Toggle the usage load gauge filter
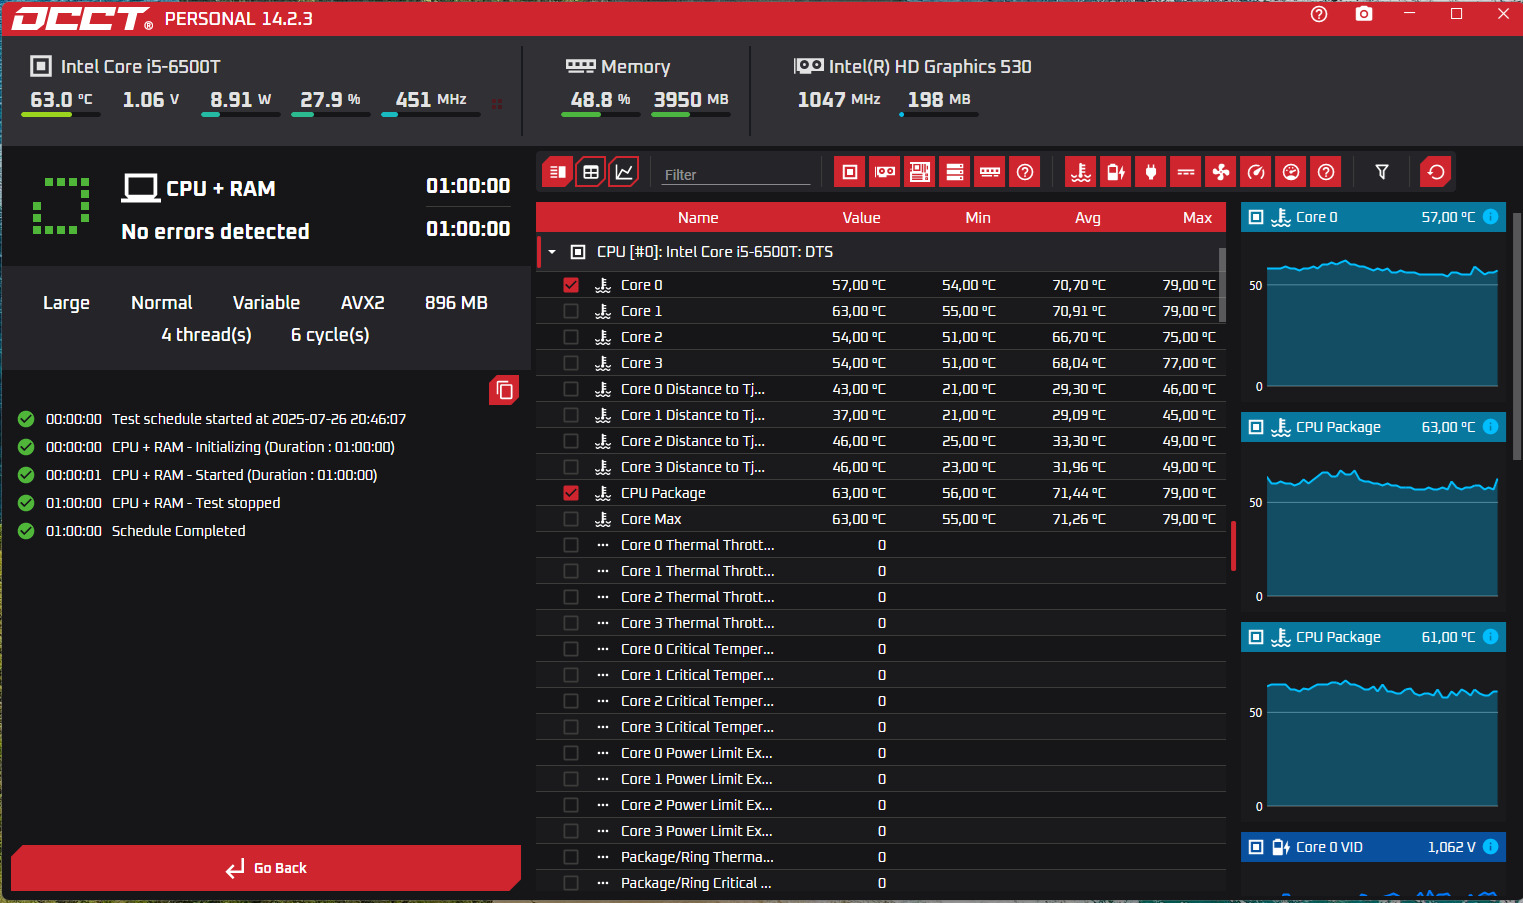Screen dimensions: 1523x903 [x=1291, y=172]
